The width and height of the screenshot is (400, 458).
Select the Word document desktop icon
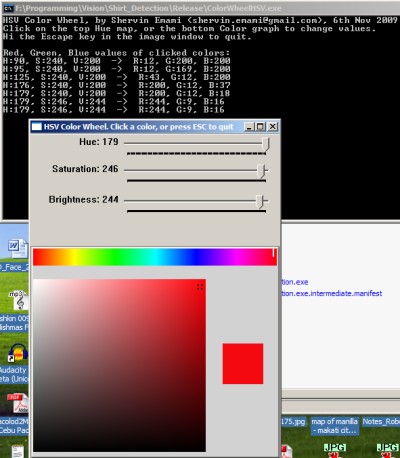pyautogui.click(x=17, y=248)
